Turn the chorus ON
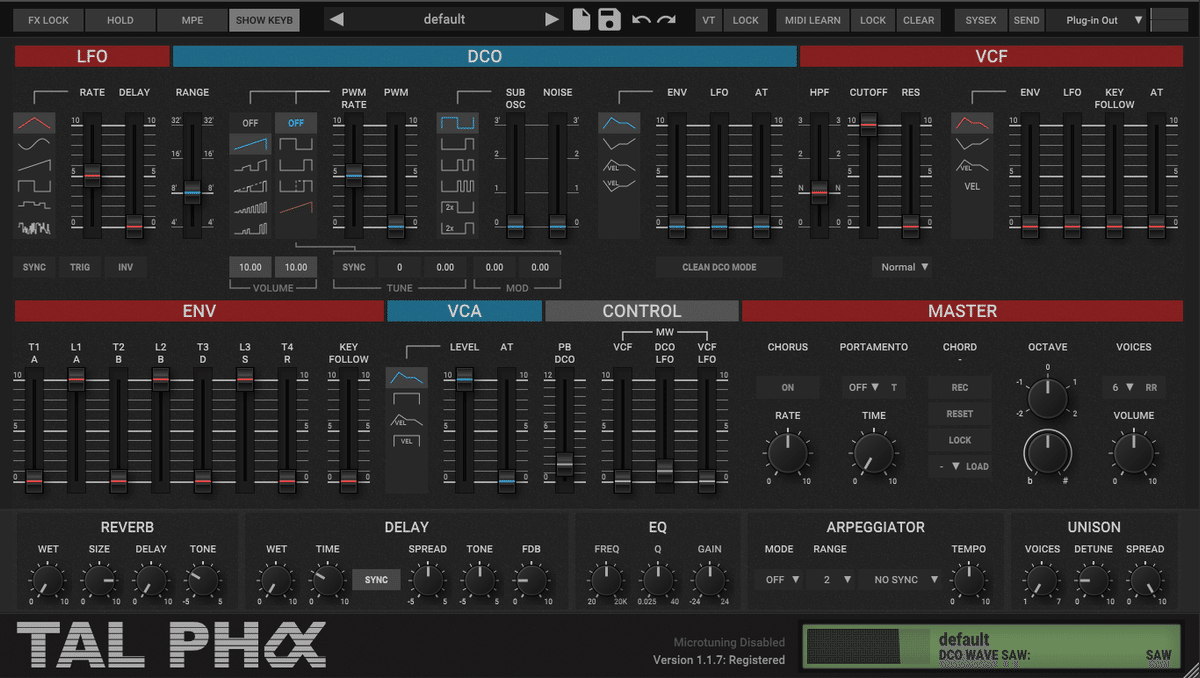The width and height of the screenshot is (1200, 678). click(x=787, y=387)
